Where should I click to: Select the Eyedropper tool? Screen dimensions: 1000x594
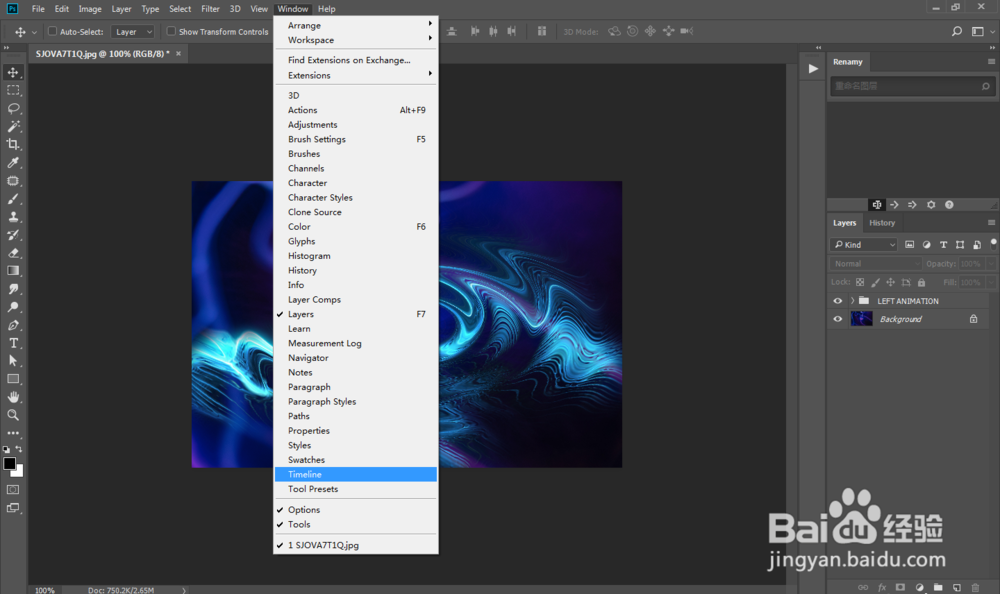click(x=13, y=163)
